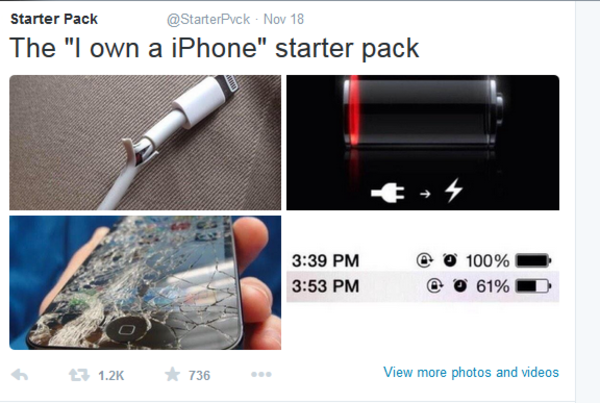
Task: Click the alarm clock icon beside 100%
Action: [x=450, y=260]
